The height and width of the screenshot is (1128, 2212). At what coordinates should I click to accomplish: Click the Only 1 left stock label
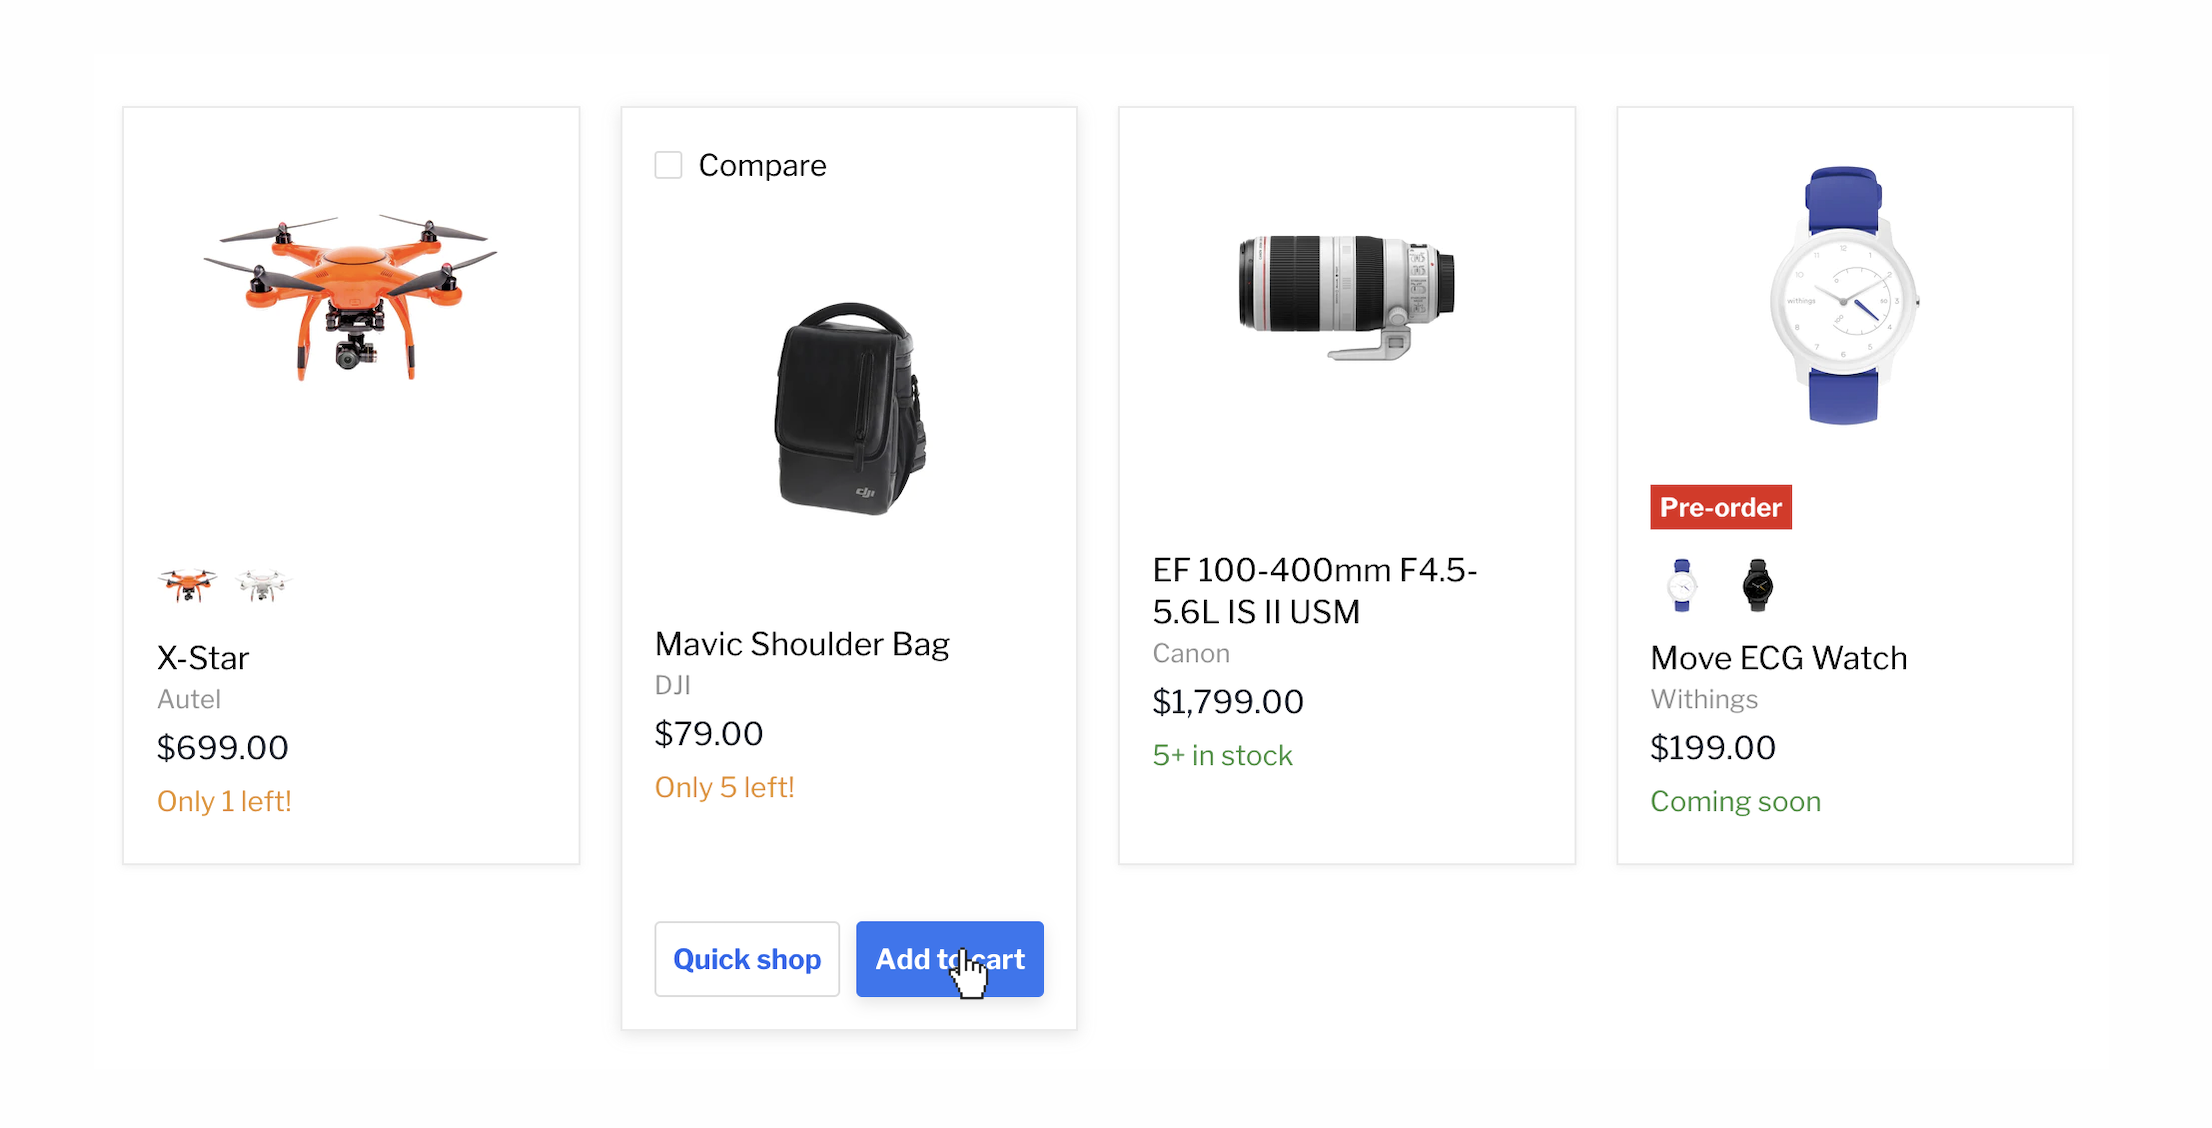point(224,800)
